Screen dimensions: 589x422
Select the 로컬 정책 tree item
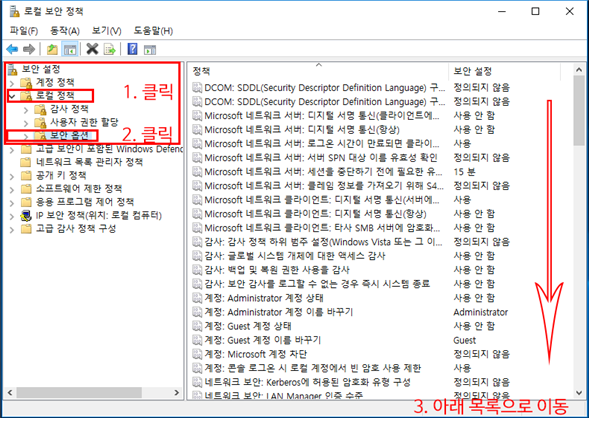click(55, 96)
